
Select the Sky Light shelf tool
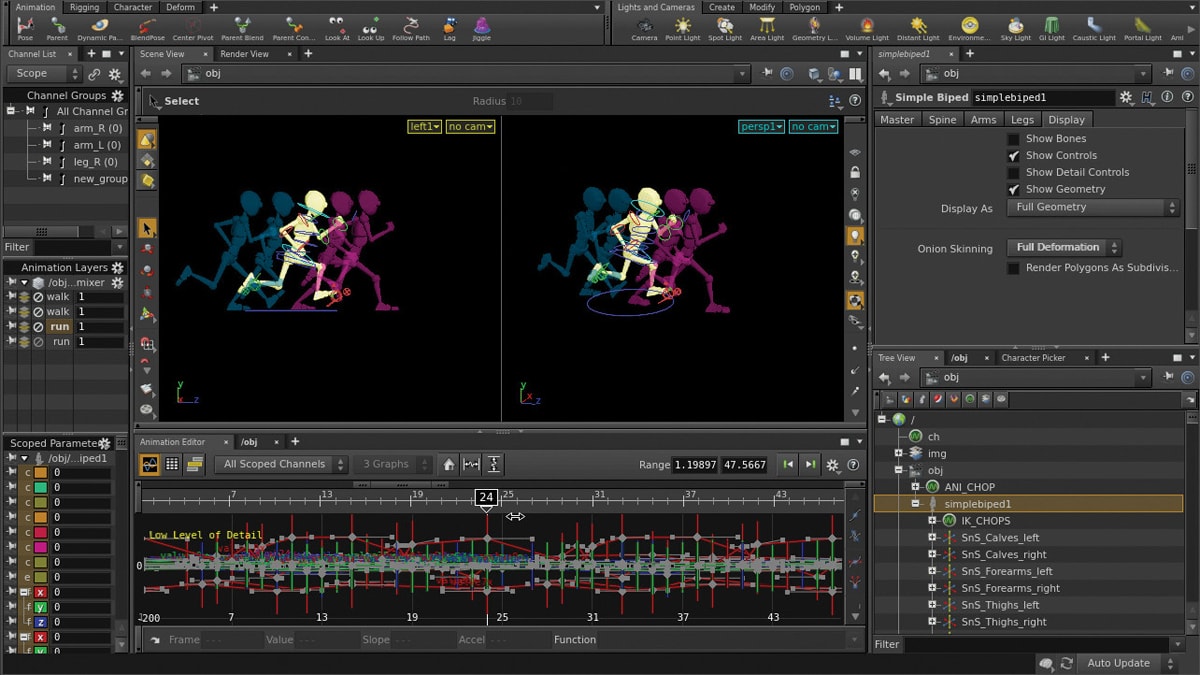point(1015,25)
